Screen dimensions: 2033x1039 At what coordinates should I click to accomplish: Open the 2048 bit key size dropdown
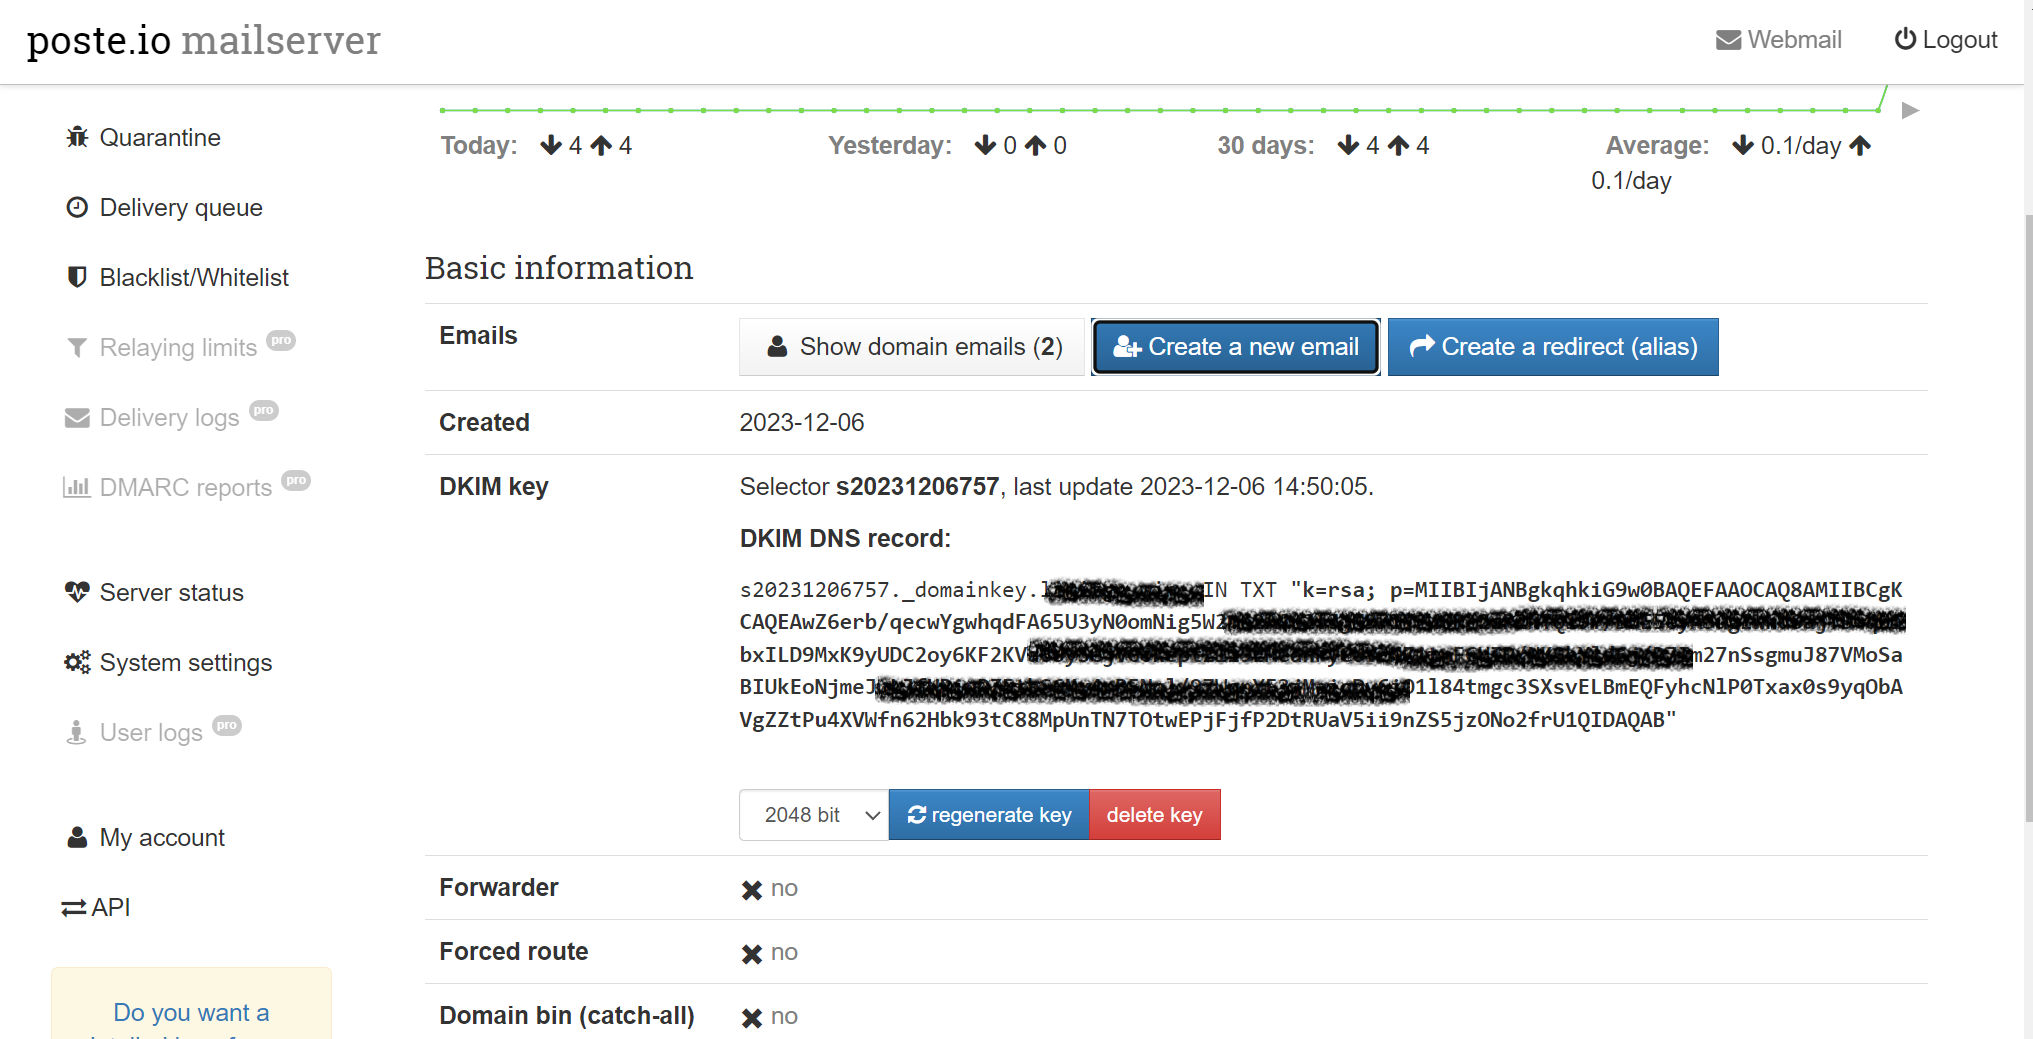coord(813,815)
